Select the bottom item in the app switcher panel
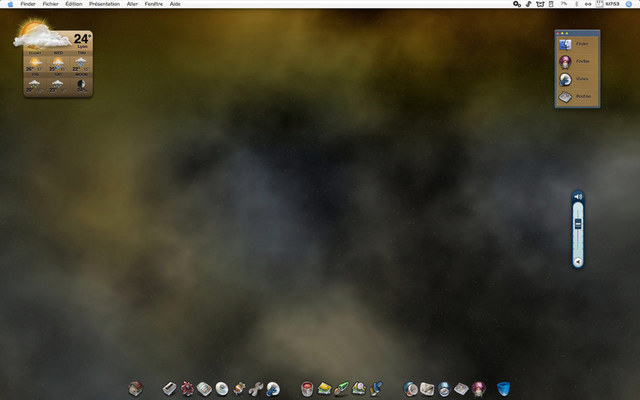Image resolution: width=640 pixels, height=400 pixels. pos(566,97)
